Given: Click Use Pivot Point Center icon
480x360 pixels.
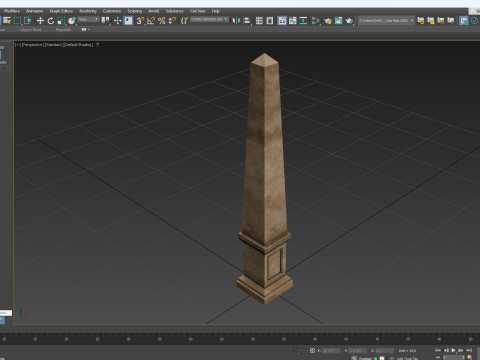Looking at the screenshot, I should click(x=105, y=21).
